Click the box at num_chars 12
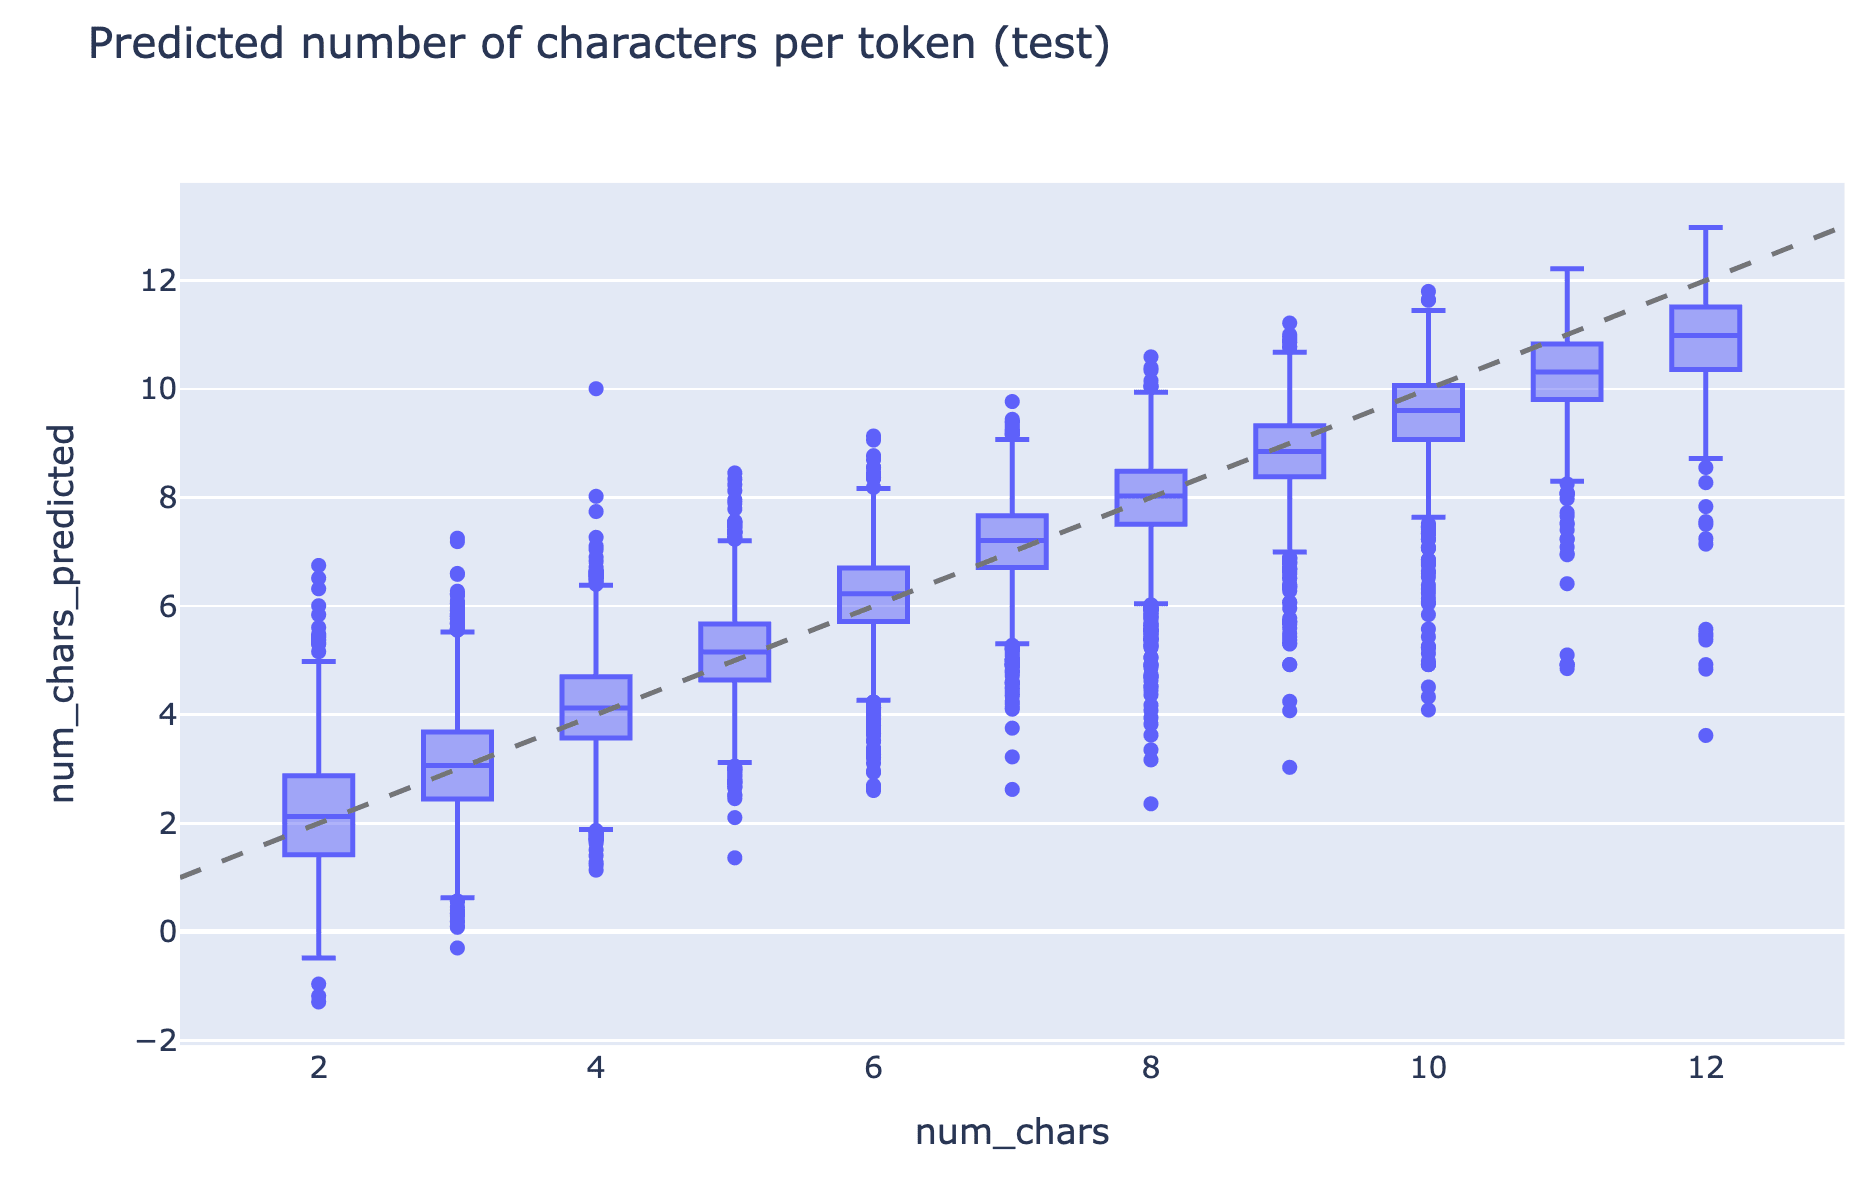 1706,338
